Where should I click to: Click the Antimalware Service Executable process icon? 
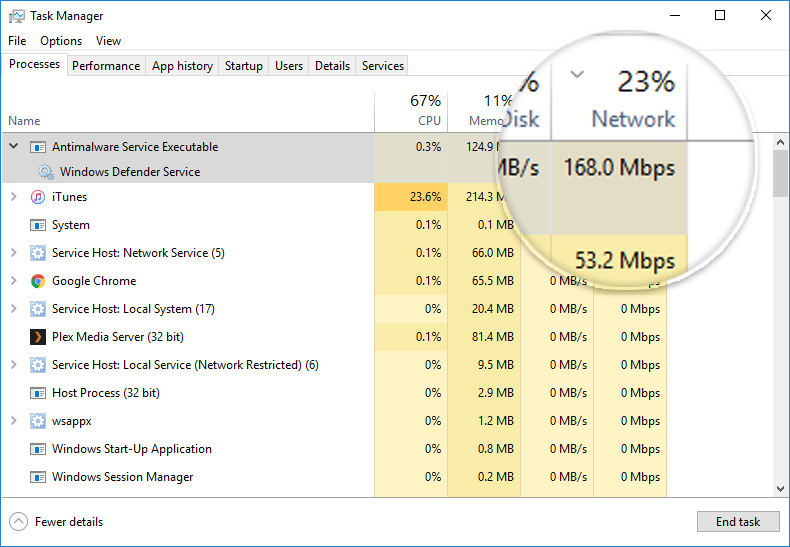click(x=38, y=147)
